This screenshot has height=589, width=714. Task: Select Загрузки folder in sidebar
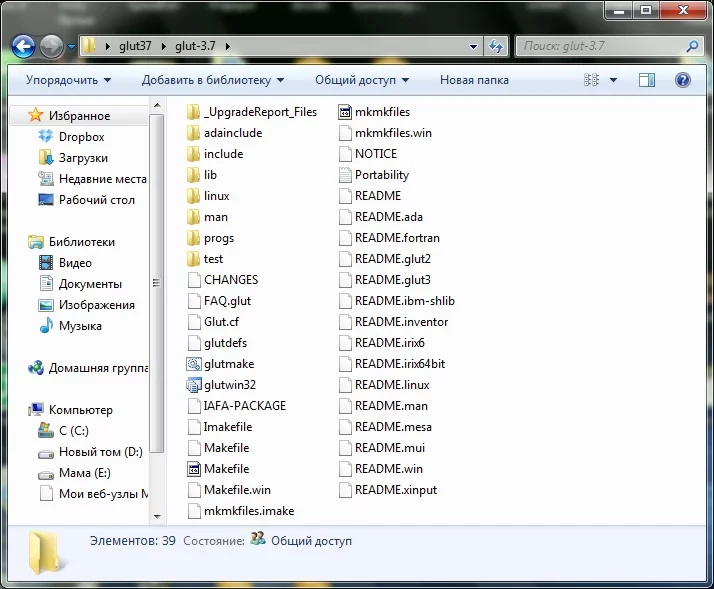coord(83,158)
